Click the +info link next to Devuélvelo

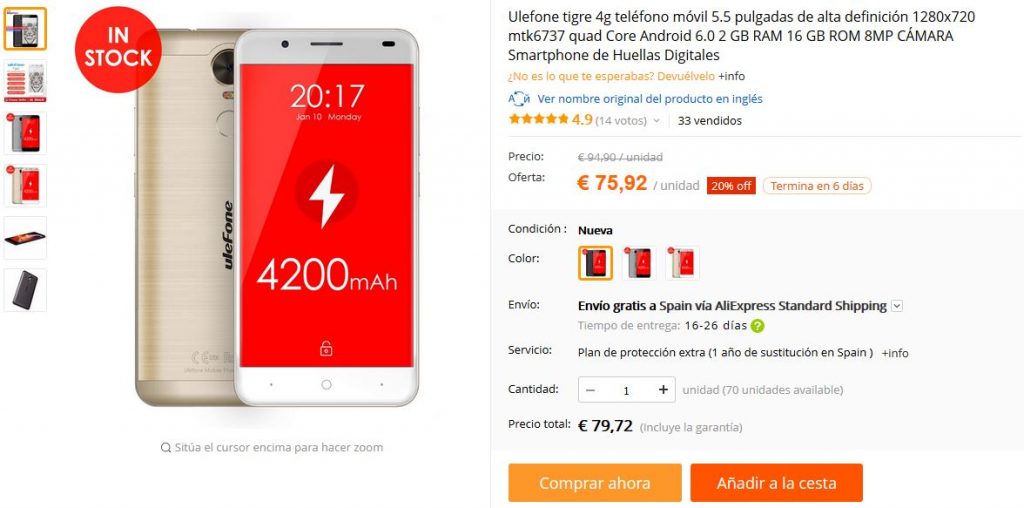[731, 76]
